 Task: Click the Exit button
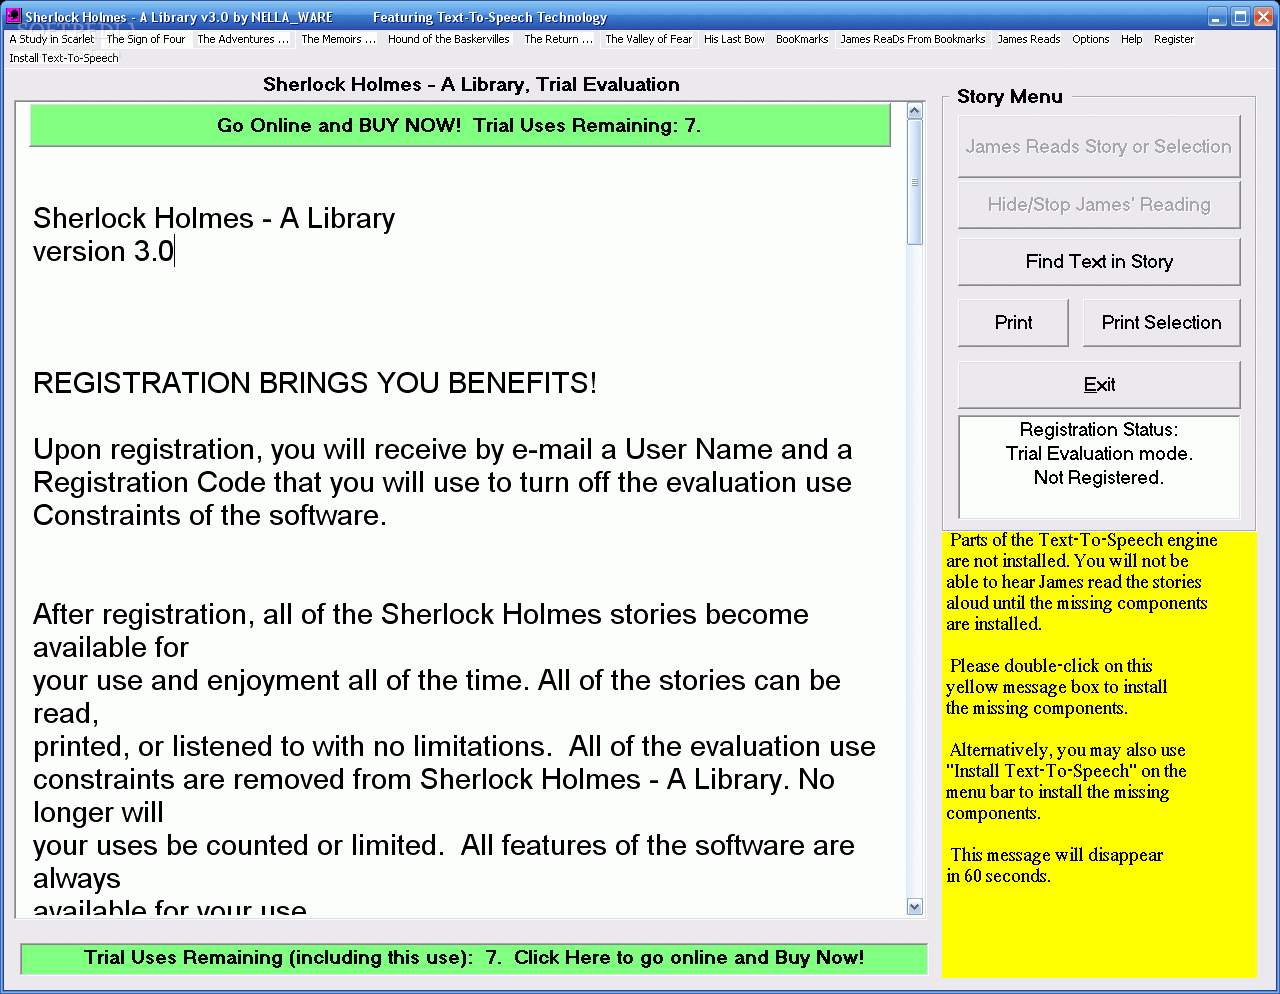coord(1099,384)
